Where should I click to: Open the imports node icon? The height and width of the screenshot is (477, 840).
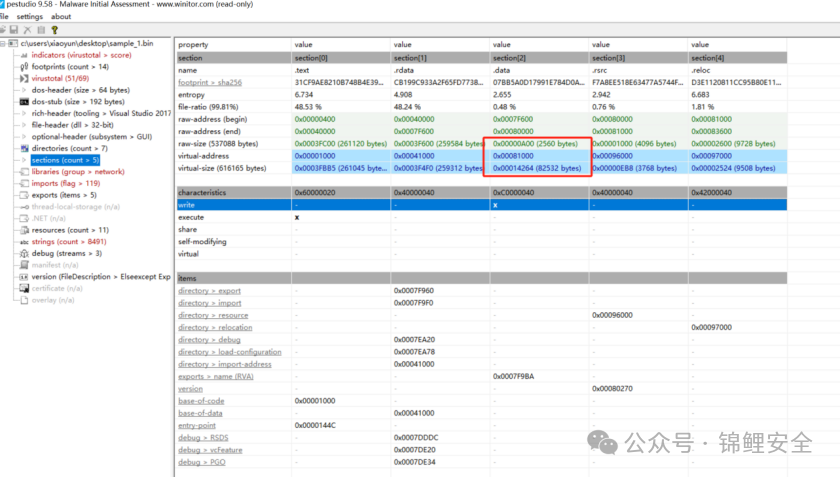coord(24,183)
